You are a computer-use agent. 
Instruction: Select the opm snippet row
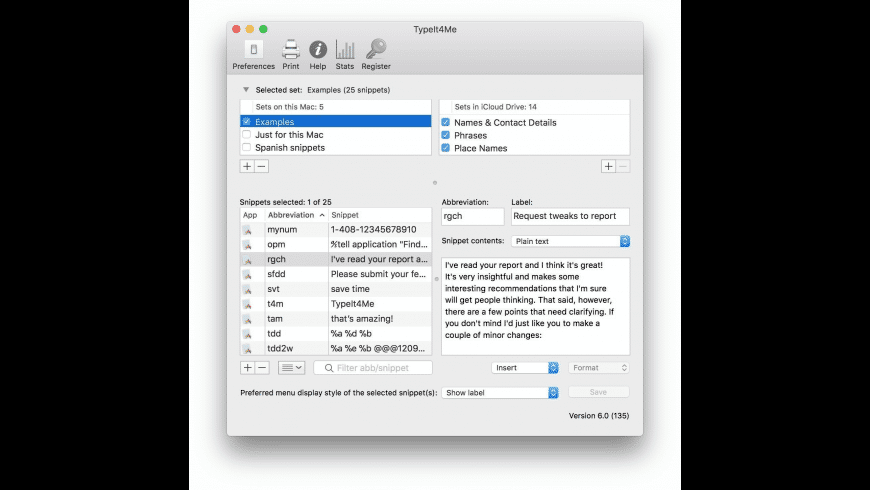click(x=336, y=244)
